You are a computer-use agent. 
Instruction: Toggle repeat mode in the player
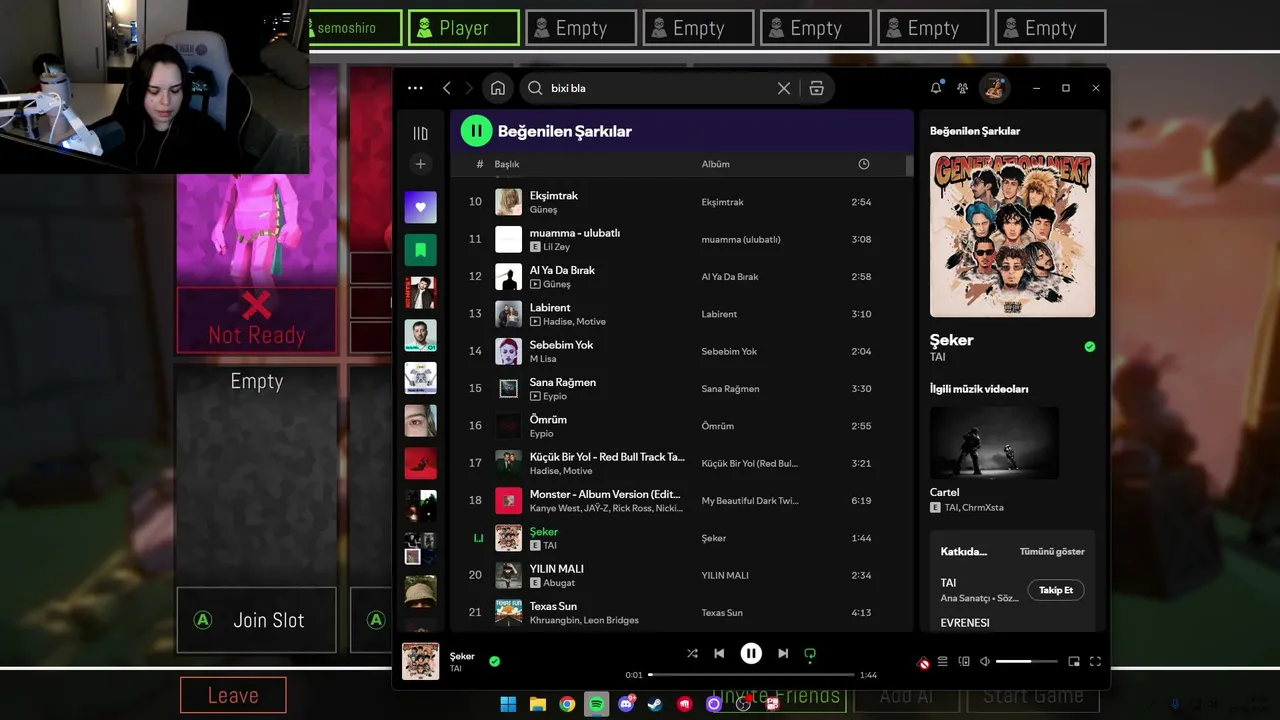tap(810, 654)
